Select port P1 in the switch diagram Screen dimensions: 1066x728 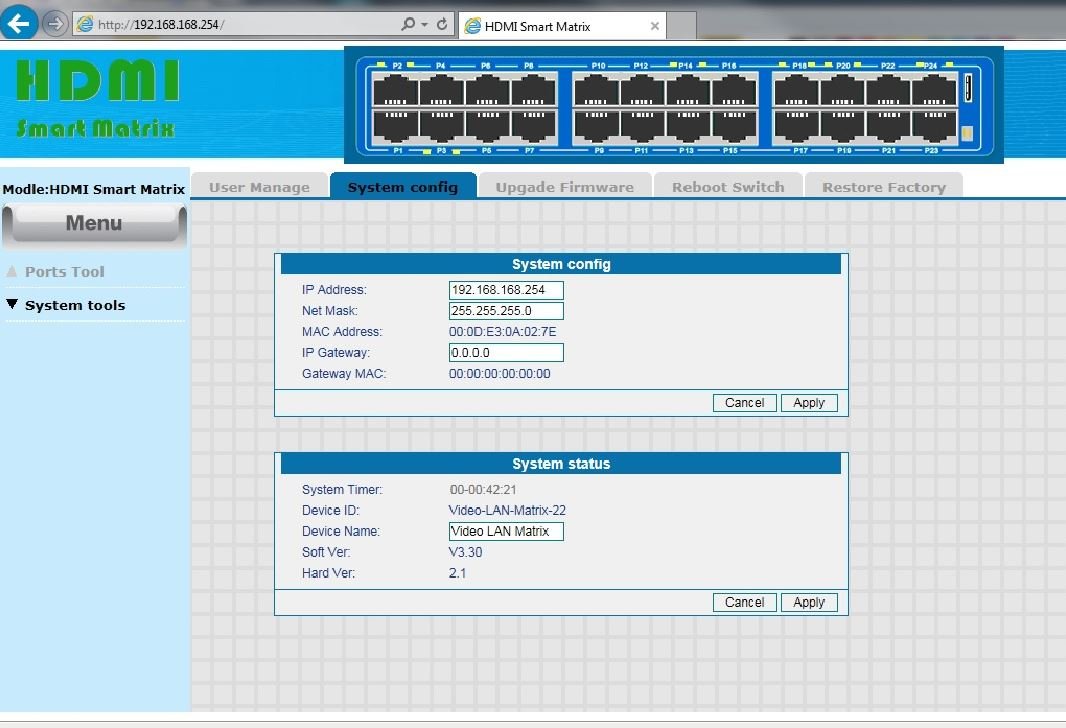[x=395, y=125]
